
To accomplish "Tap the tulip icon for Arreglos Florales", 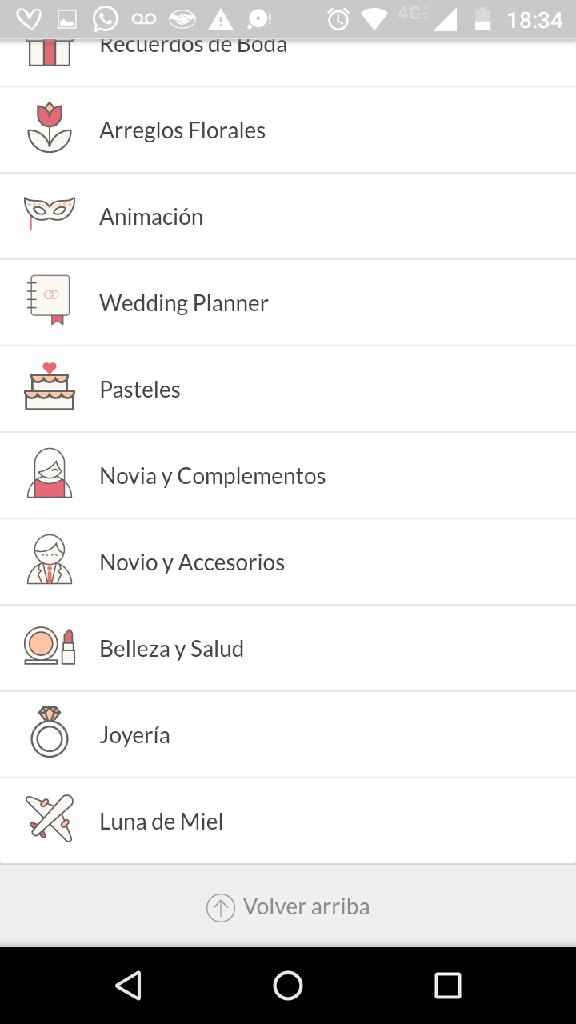I will 50,128.
